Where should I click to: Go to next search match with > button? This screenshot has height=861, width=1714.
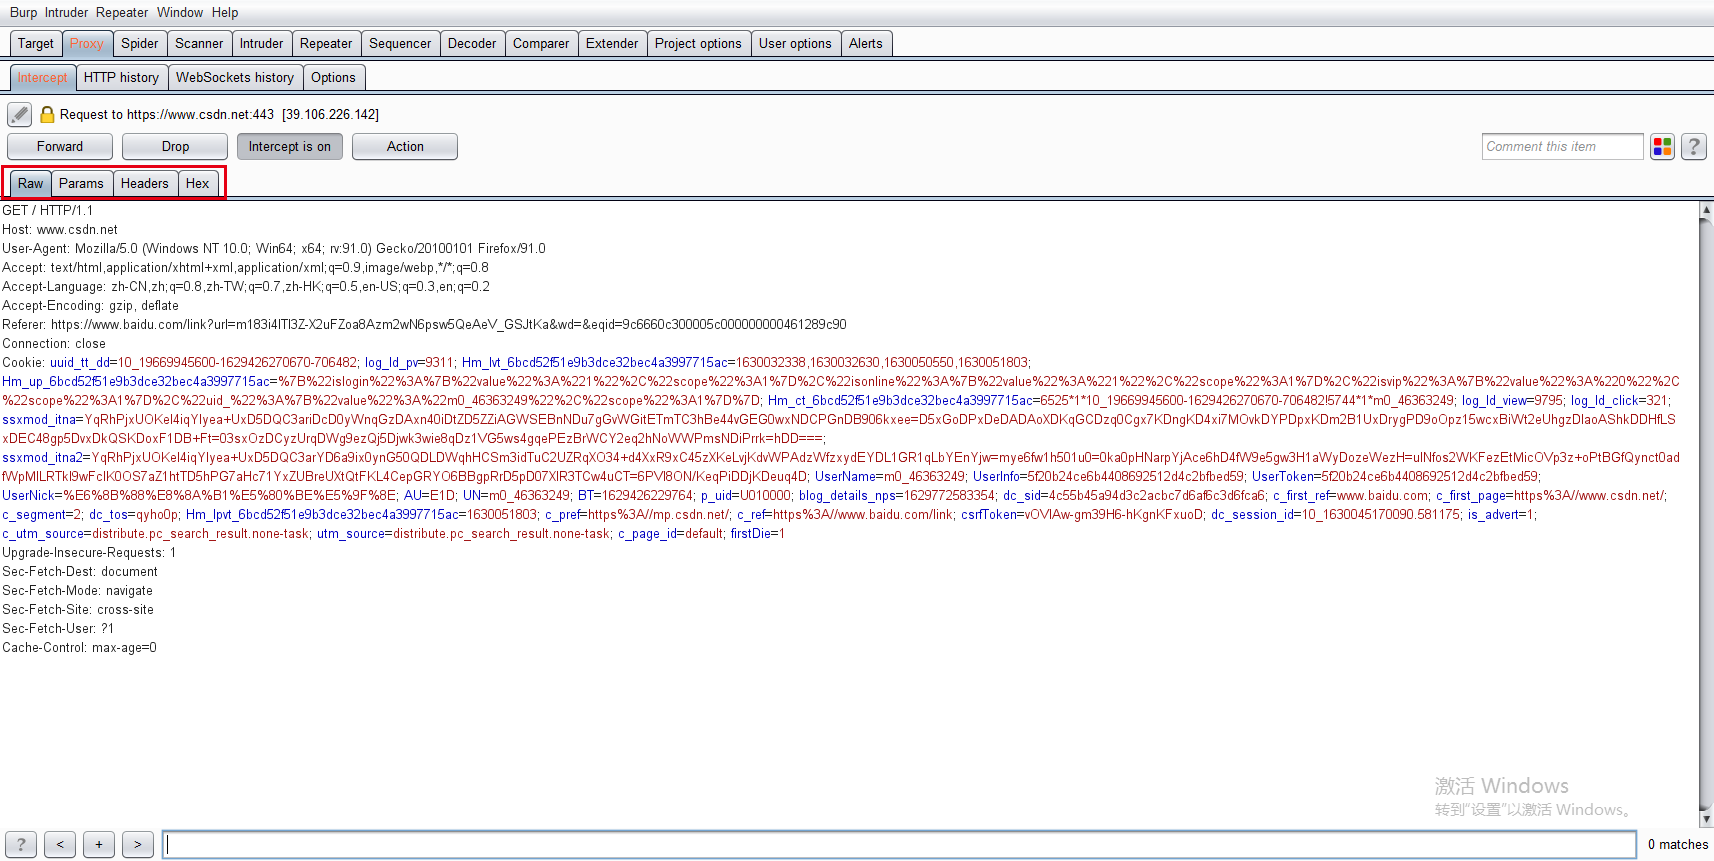[x=138, y=844]
